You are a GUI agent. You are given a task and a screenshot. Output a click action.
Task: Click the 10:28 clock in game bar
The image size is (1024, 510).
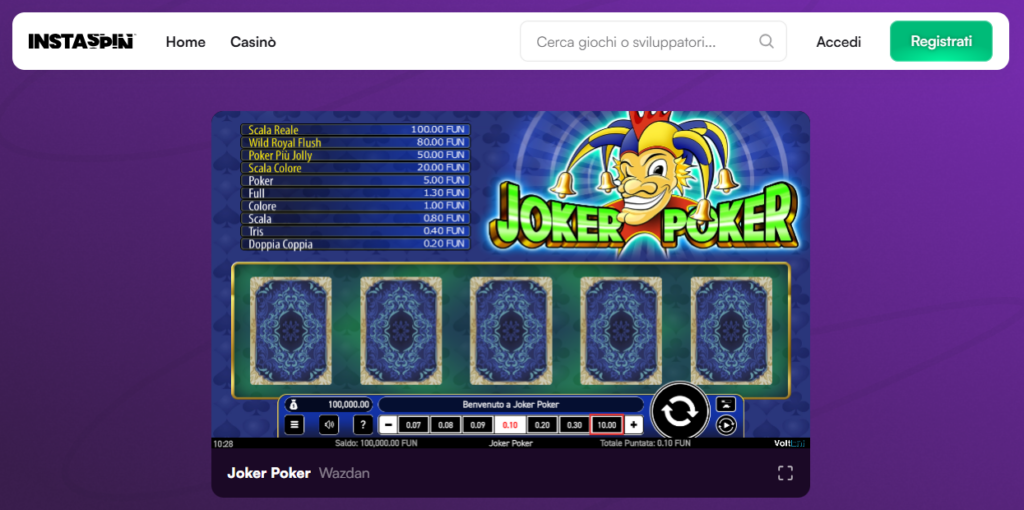pos(223,443)
